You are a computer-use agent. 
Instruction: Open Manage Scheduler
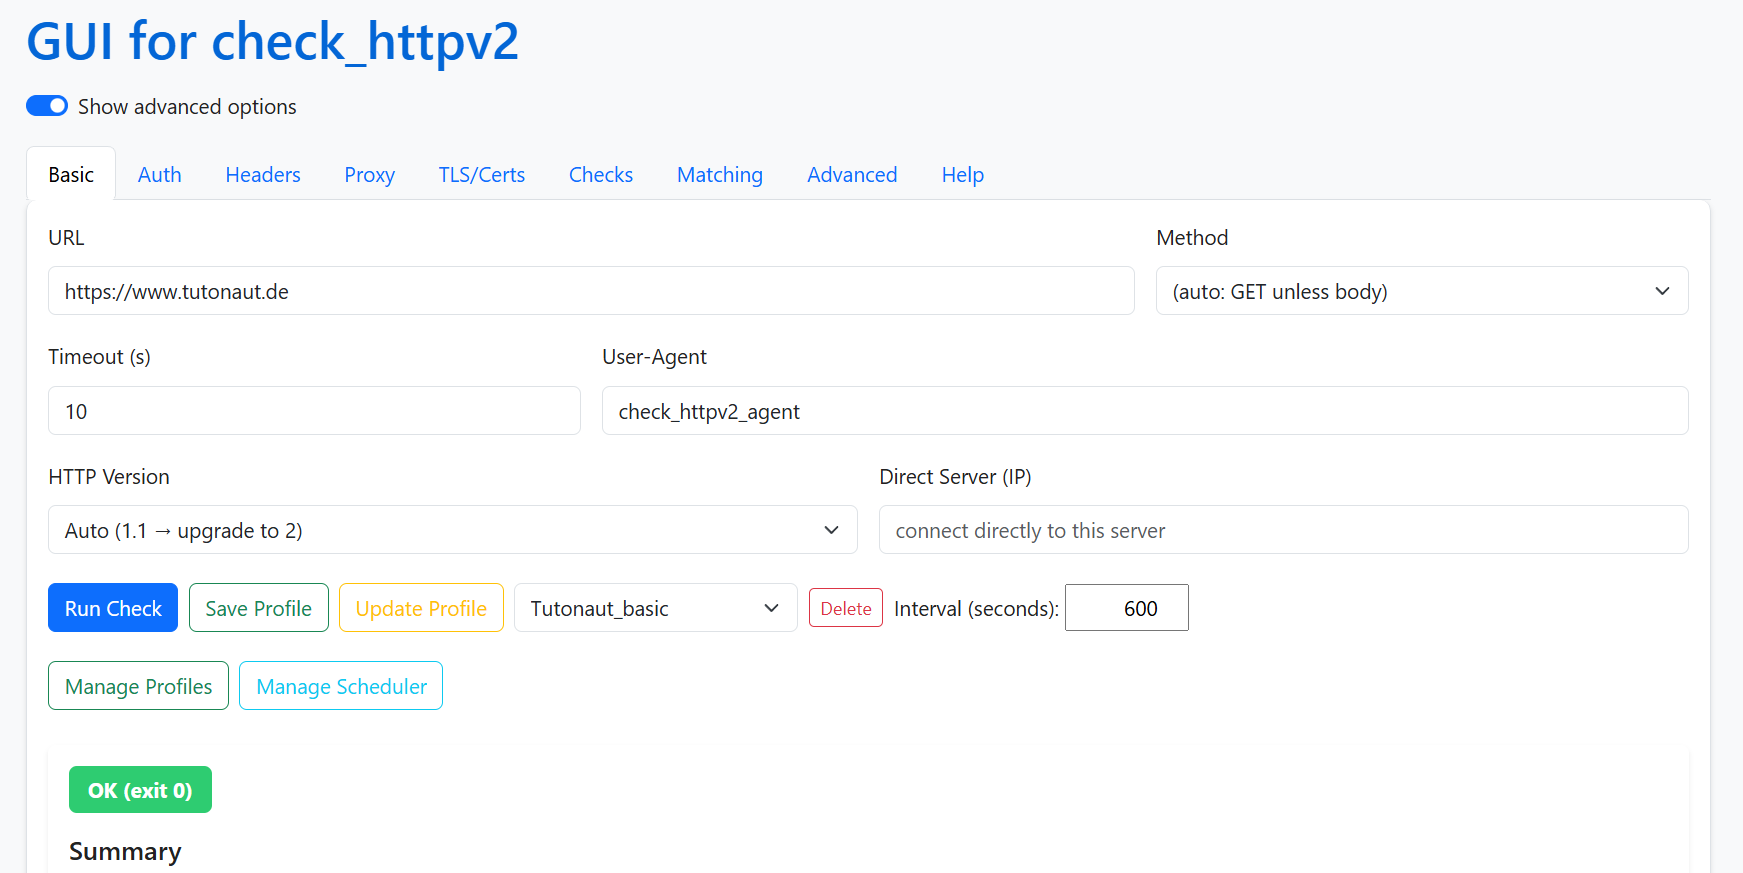pyautogui.click(x=341, y=686)
